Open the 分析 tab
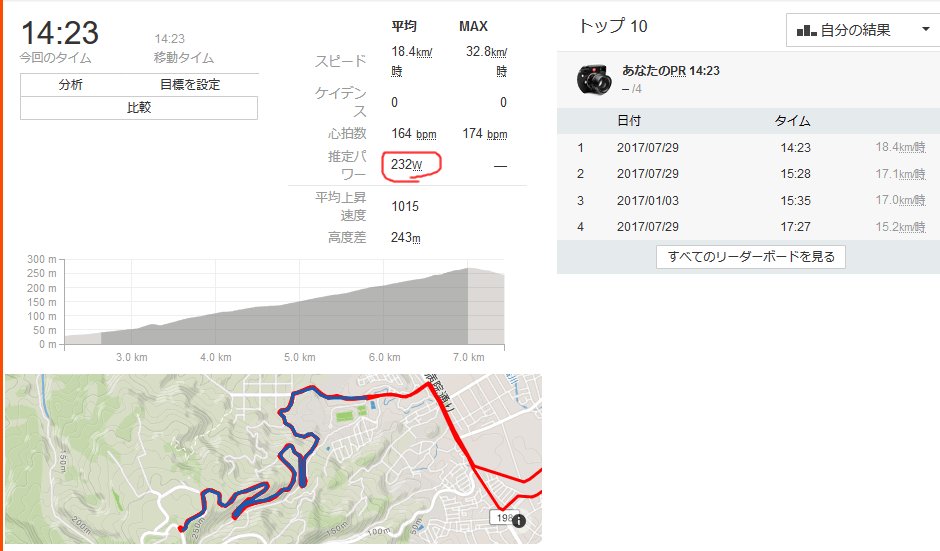The height and width of the screenshot is (551, 940). pyautogui.click(x=70, y=85)
